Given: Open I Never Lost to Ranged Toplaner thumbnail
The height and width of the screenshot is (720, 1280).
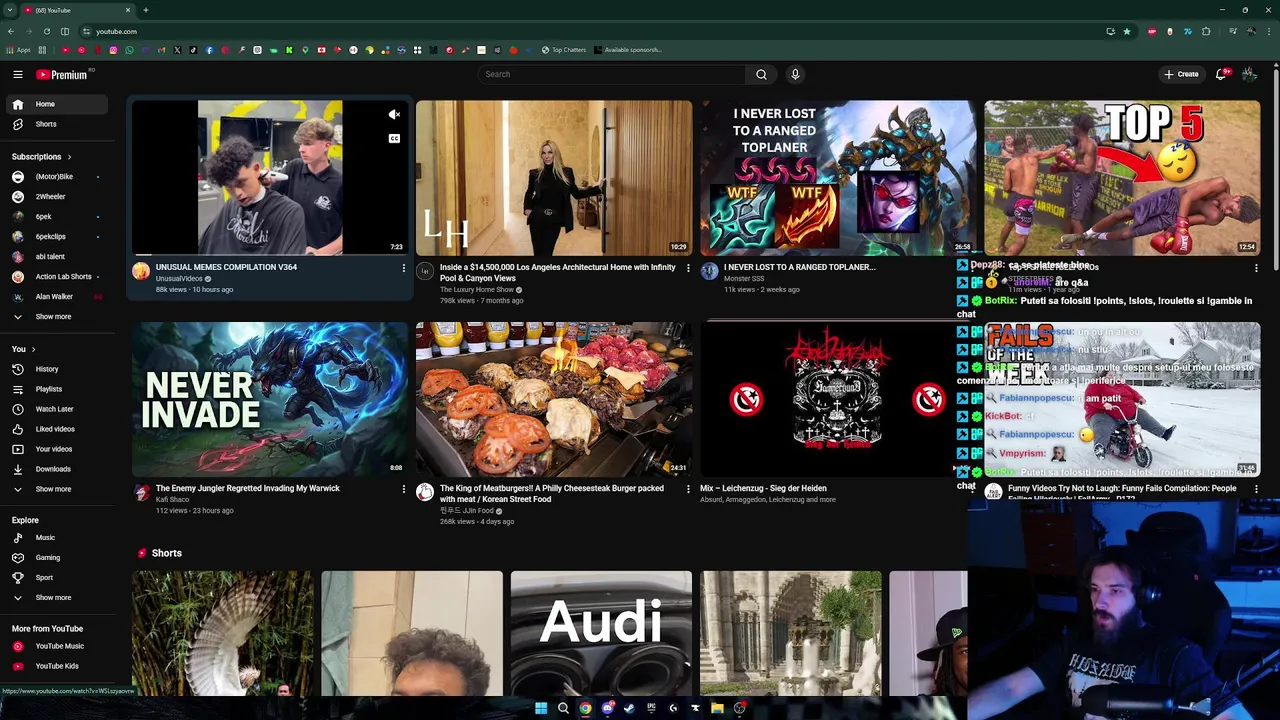Looking at the screenshot, I should [x=838, y=178].
